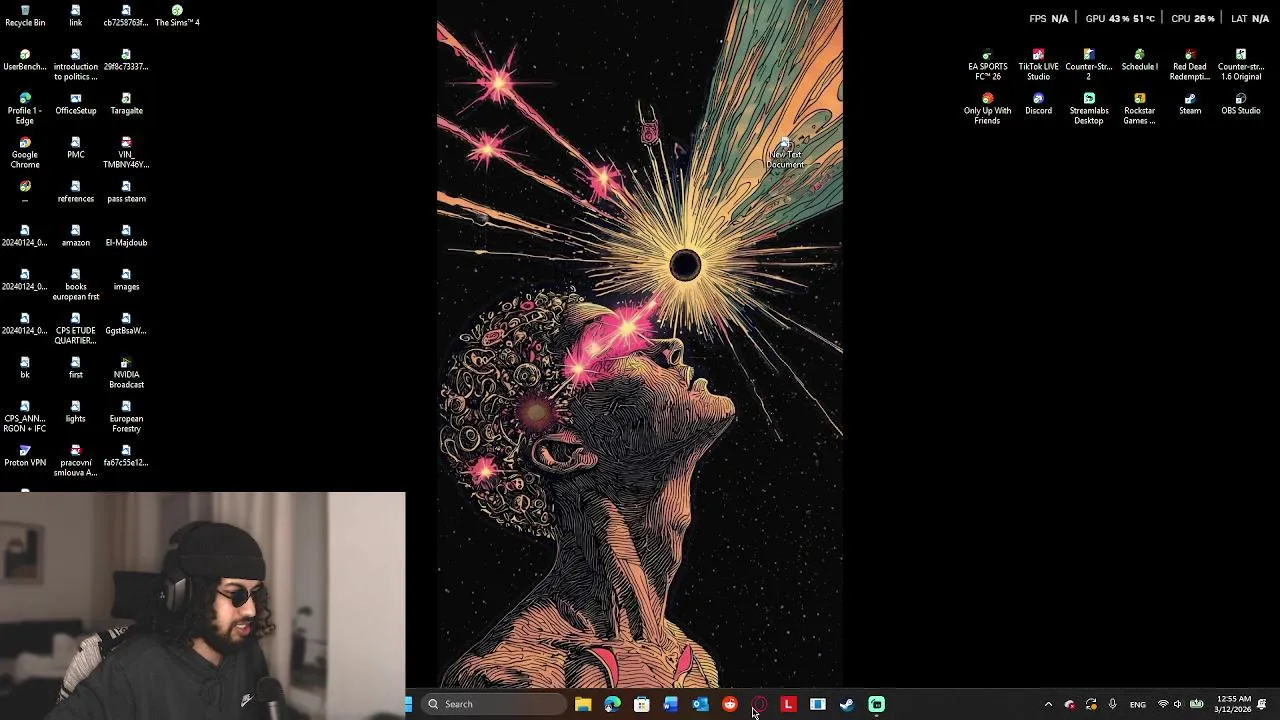Open the notifications bell icon
The height and width of the screenshot is (720, 1280).
click(1262, 704)
